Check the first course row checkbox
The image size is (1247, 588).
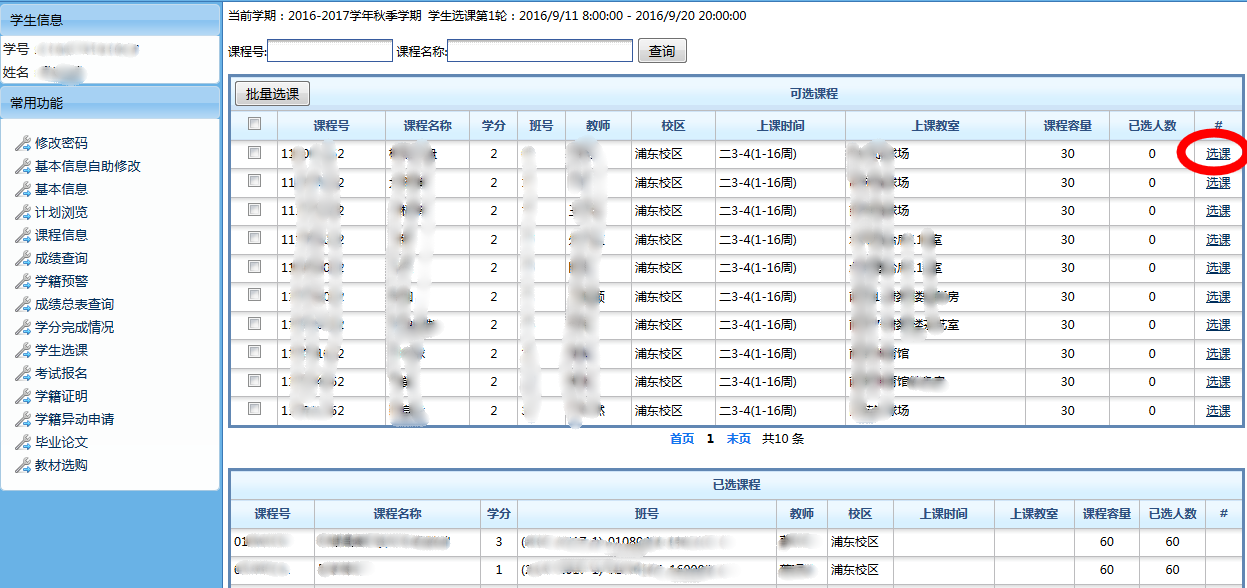pyautogui.click(x=254, y=153)
